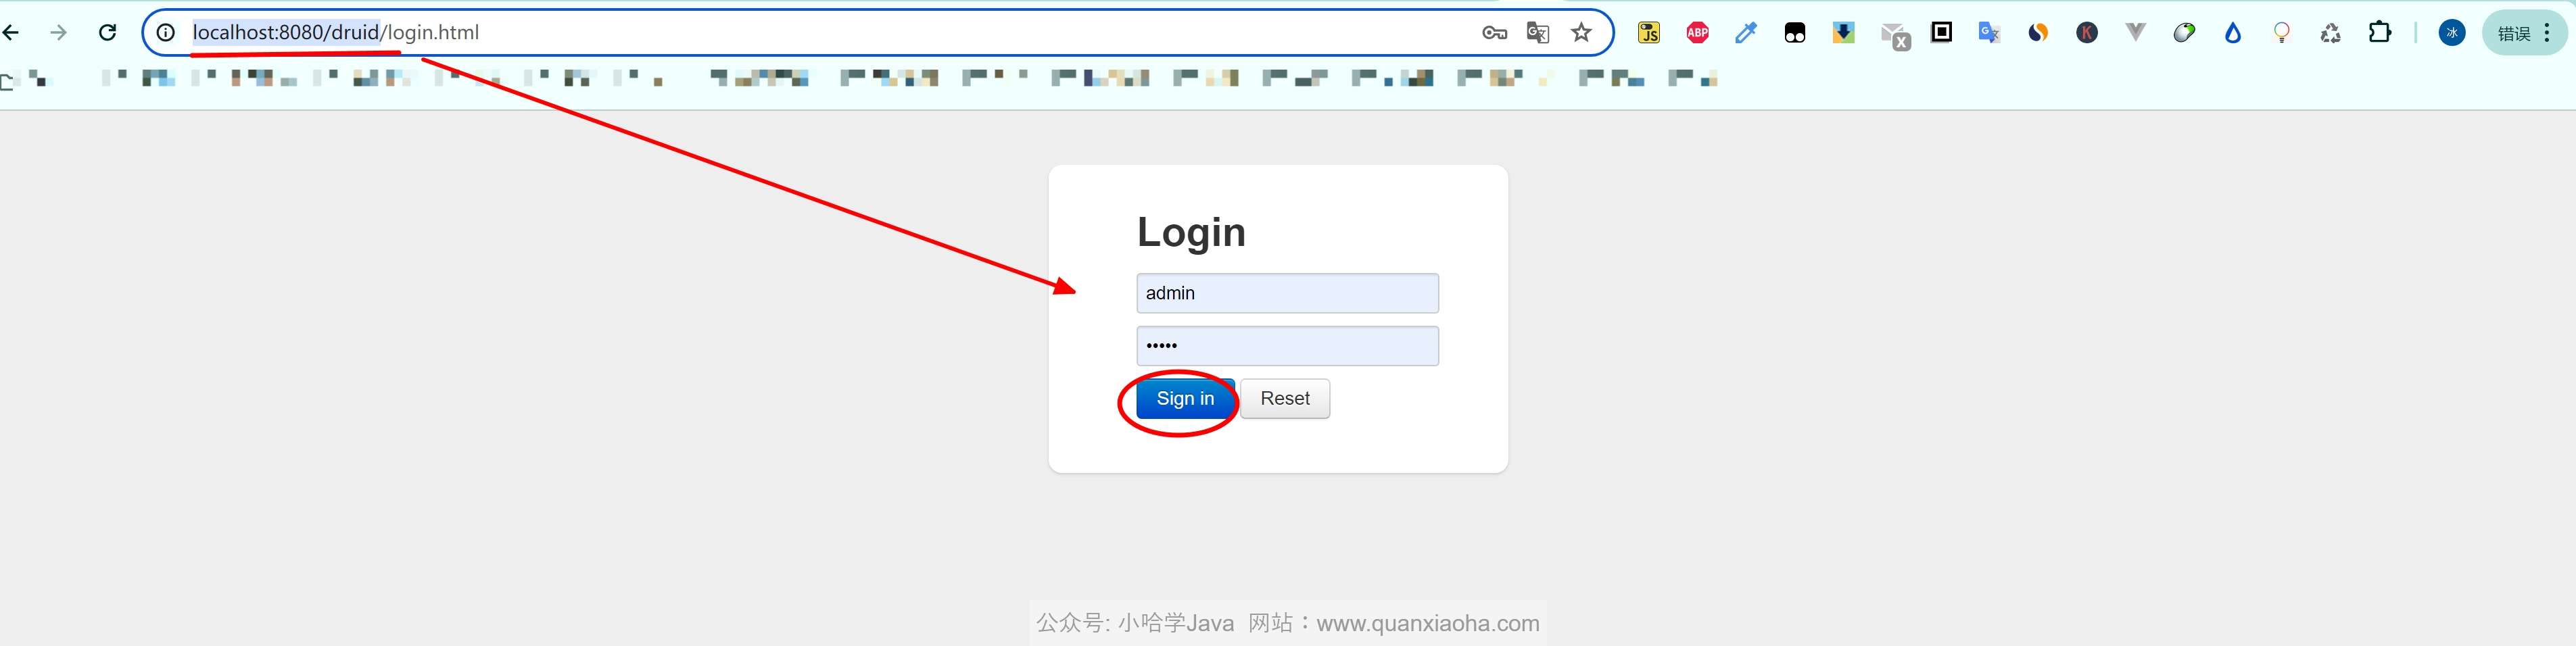Image resolution: width=2576 pixels, height=646 pixels.
Task: Open the yellow JS extension icon
Action: click(1649, 33)
